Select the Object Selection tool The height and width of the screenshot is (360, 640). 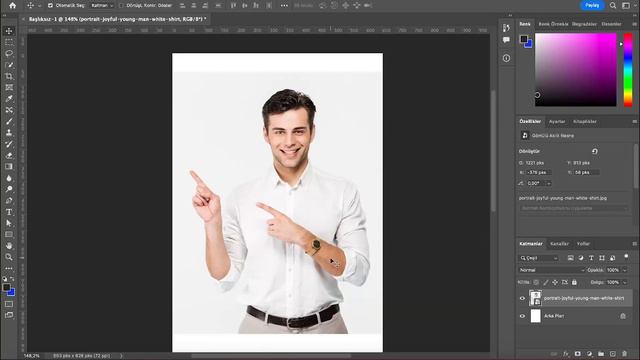click(x=9, y=65)
